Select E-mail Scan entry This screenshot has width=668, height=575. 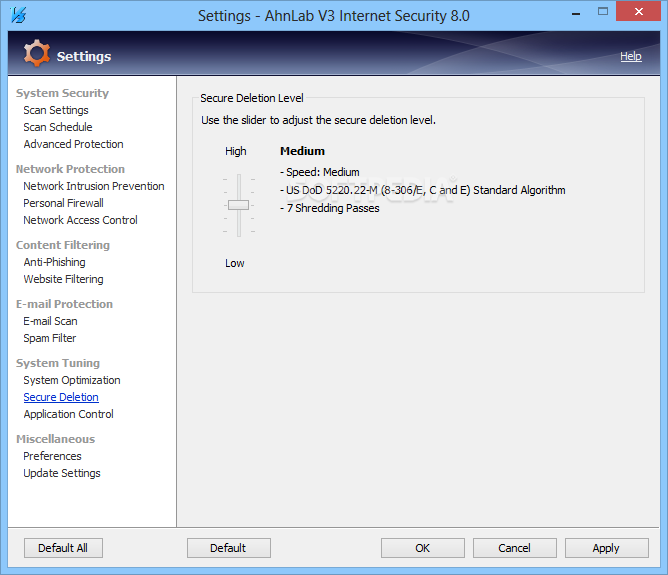[x=50, y=321]
